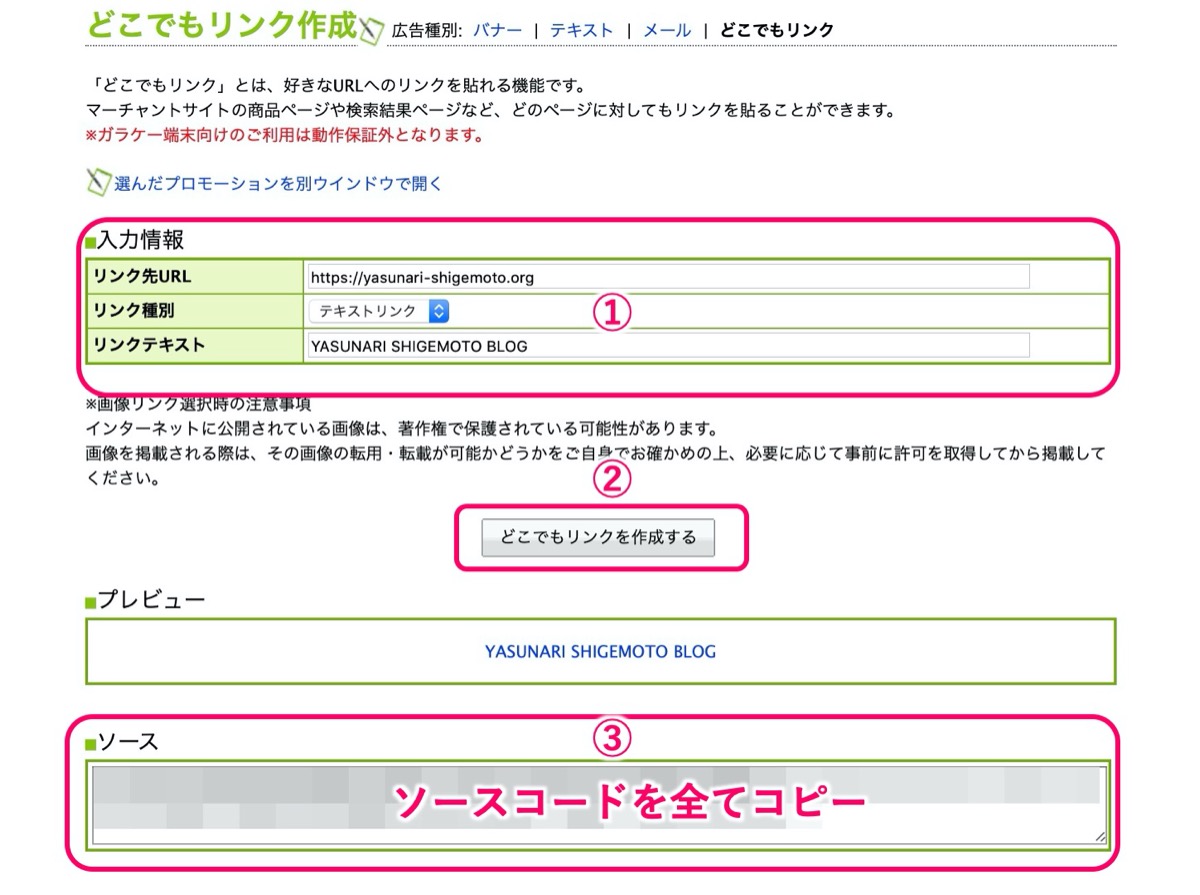Click どこでもリンクを作成する button
The image size is (1200, 895).
(598, 537)
